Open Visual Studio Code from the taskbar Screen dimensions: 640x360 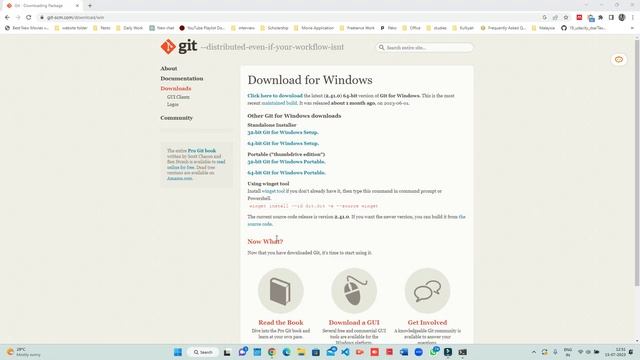(x=345, y=352)
